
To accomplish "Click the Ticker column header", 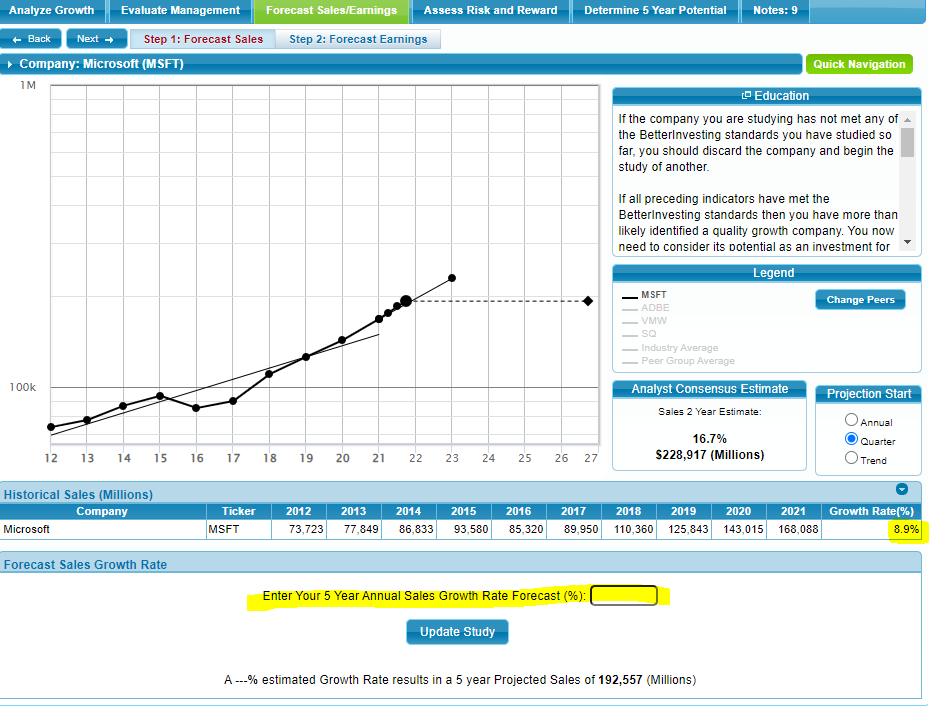I will click(238, 511).
